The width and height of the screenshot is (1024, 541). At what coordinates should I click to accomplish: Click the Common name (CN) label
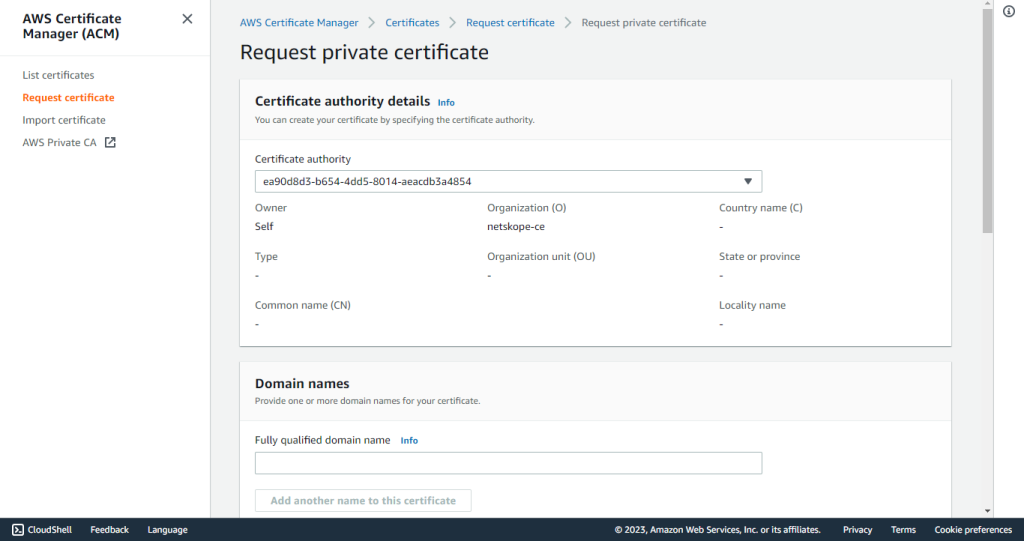tap(302, 305)
